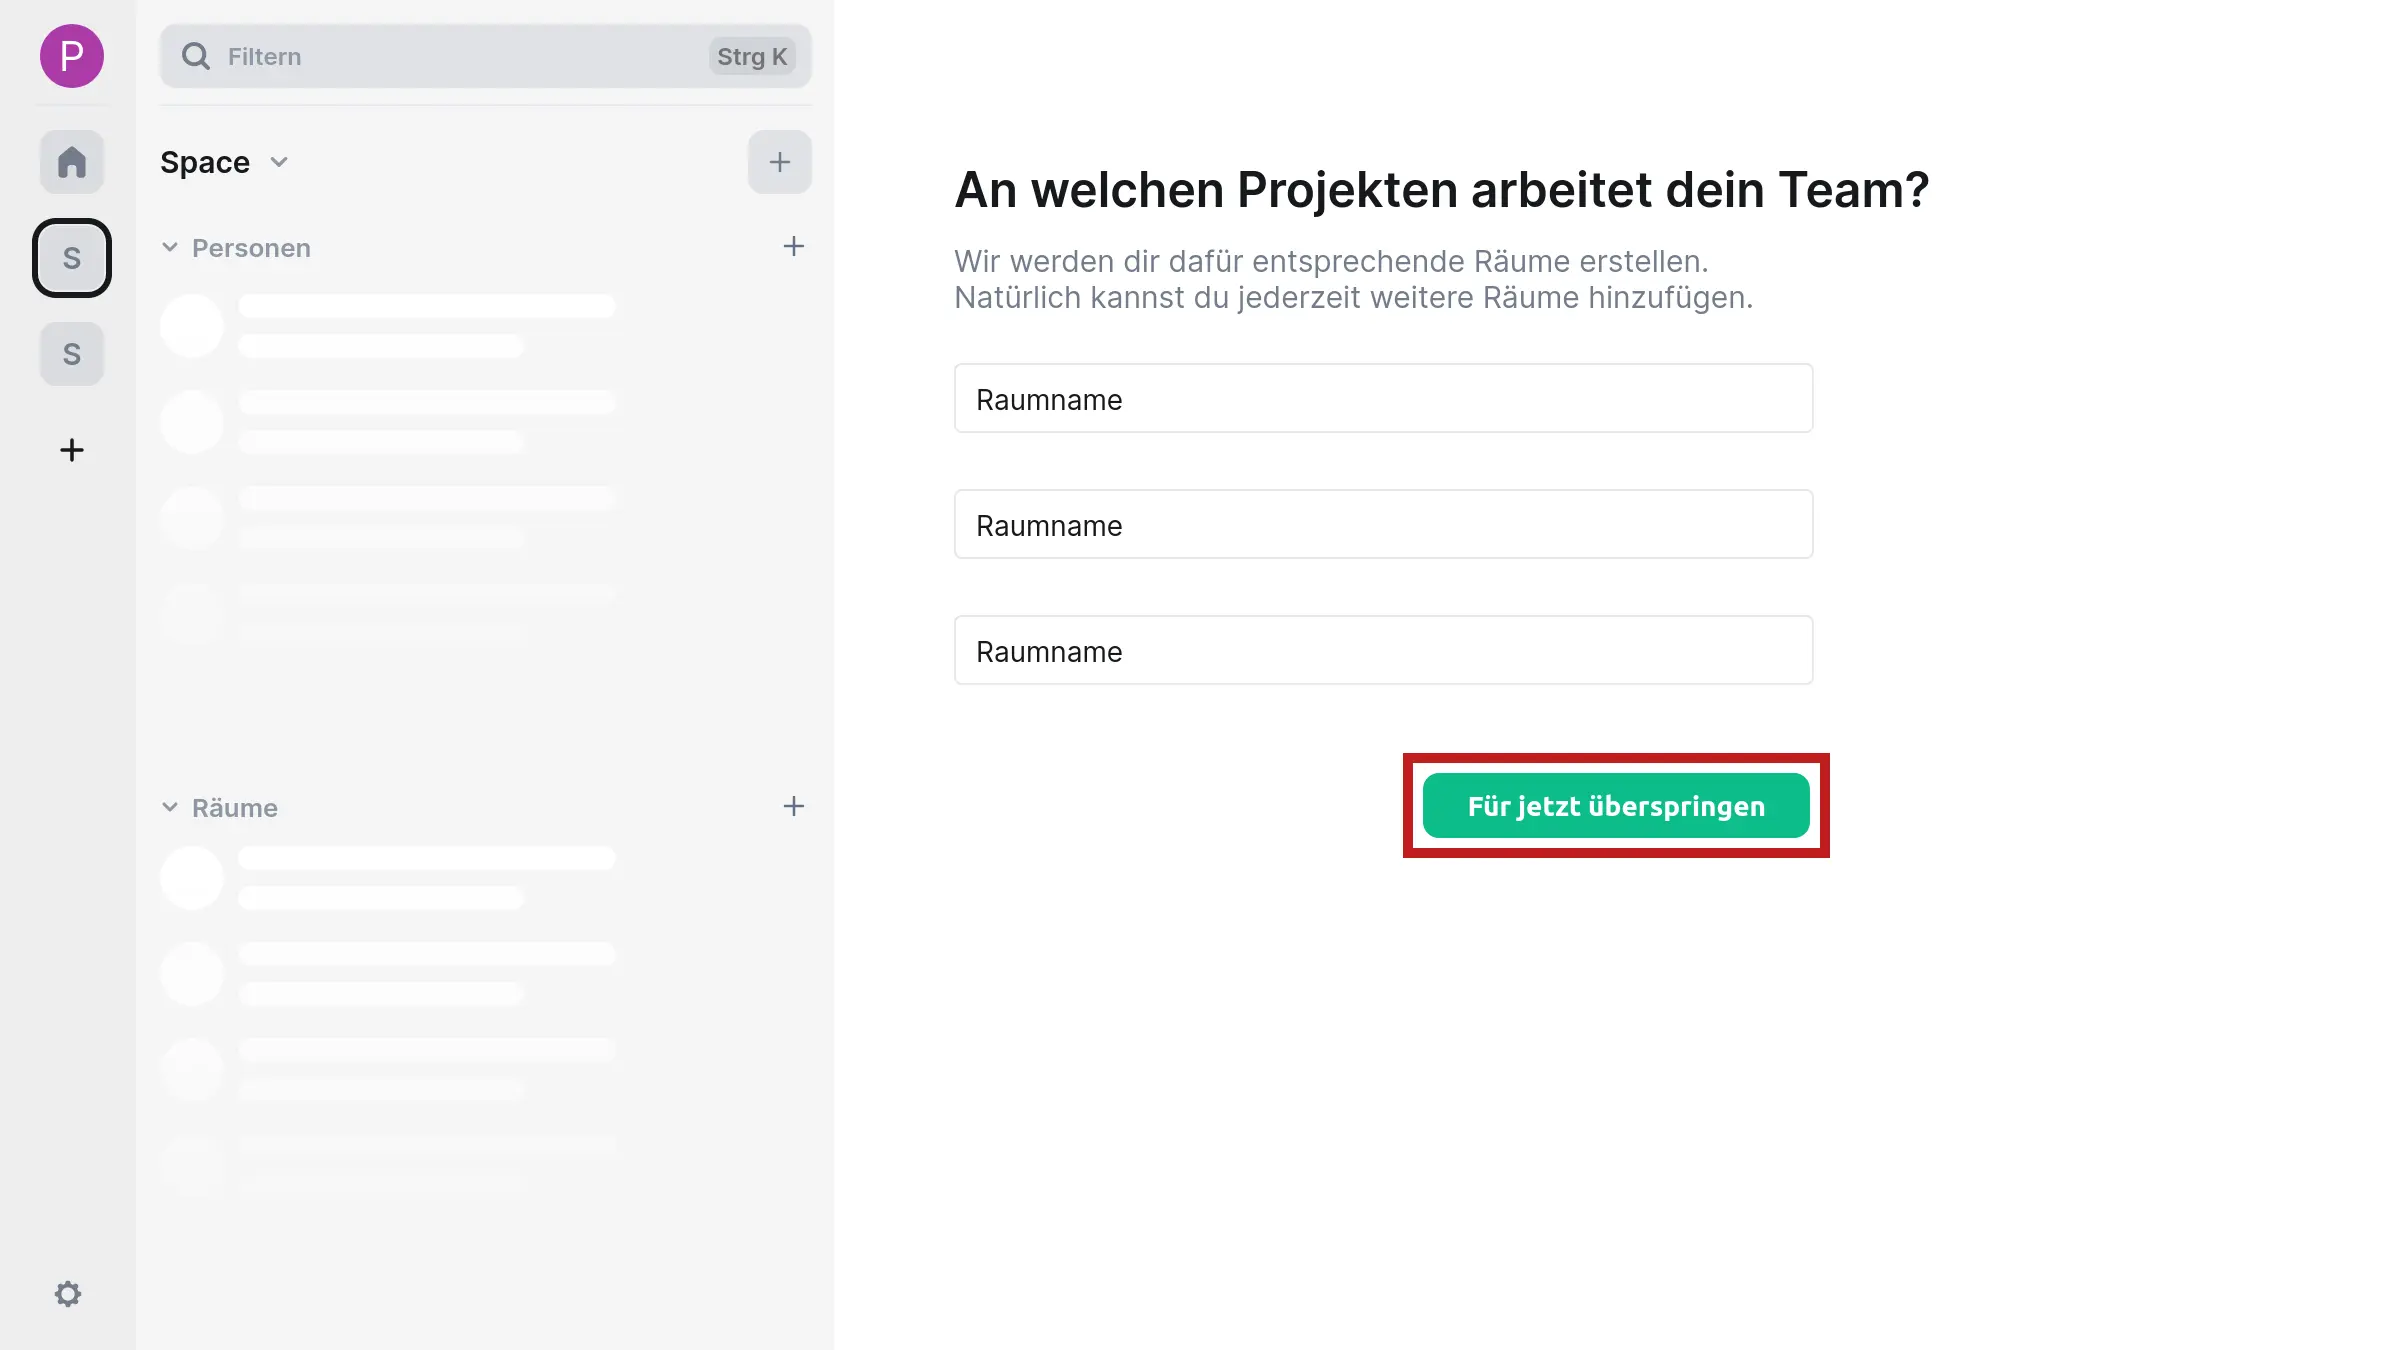Viewport: 2400px width, 1350px height.
Task: Click the second Raumname input field
Action: [x=1383, y=525]
